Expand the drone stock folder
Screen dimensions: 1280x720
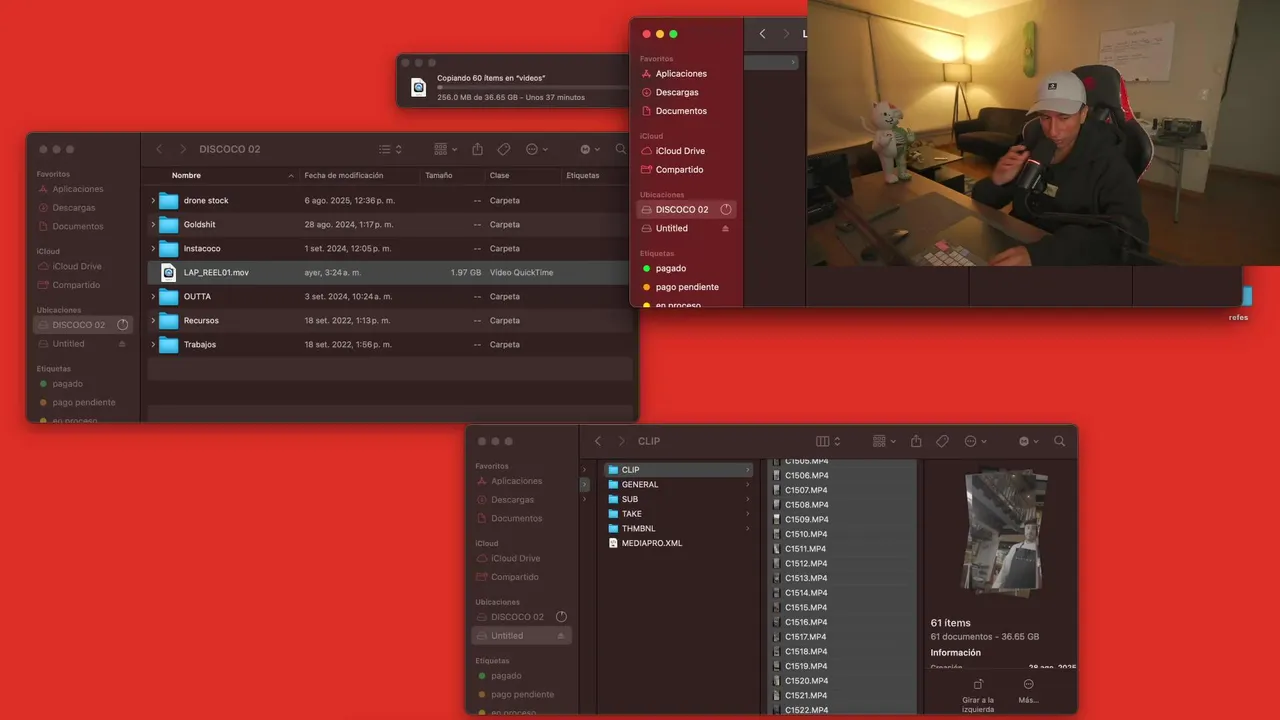click(x=153, y=200)
